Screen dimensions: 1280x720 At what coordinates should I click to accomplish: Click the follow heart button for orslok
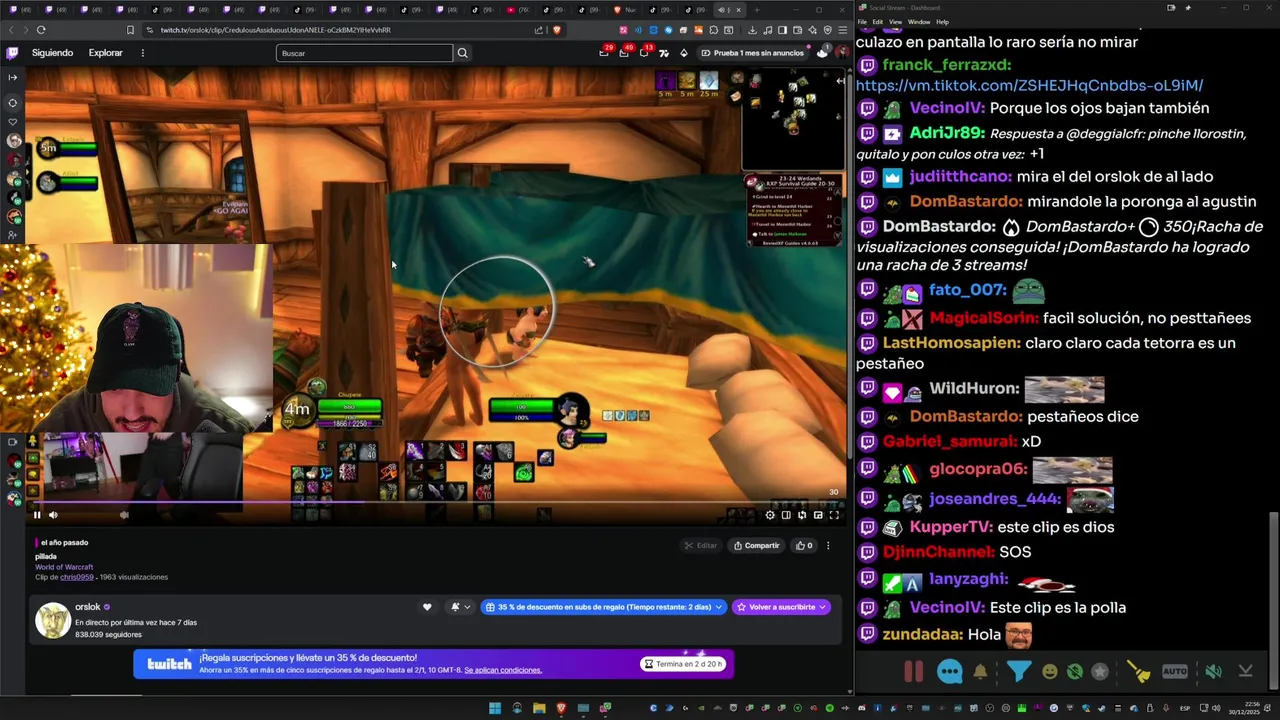point(427,607)
